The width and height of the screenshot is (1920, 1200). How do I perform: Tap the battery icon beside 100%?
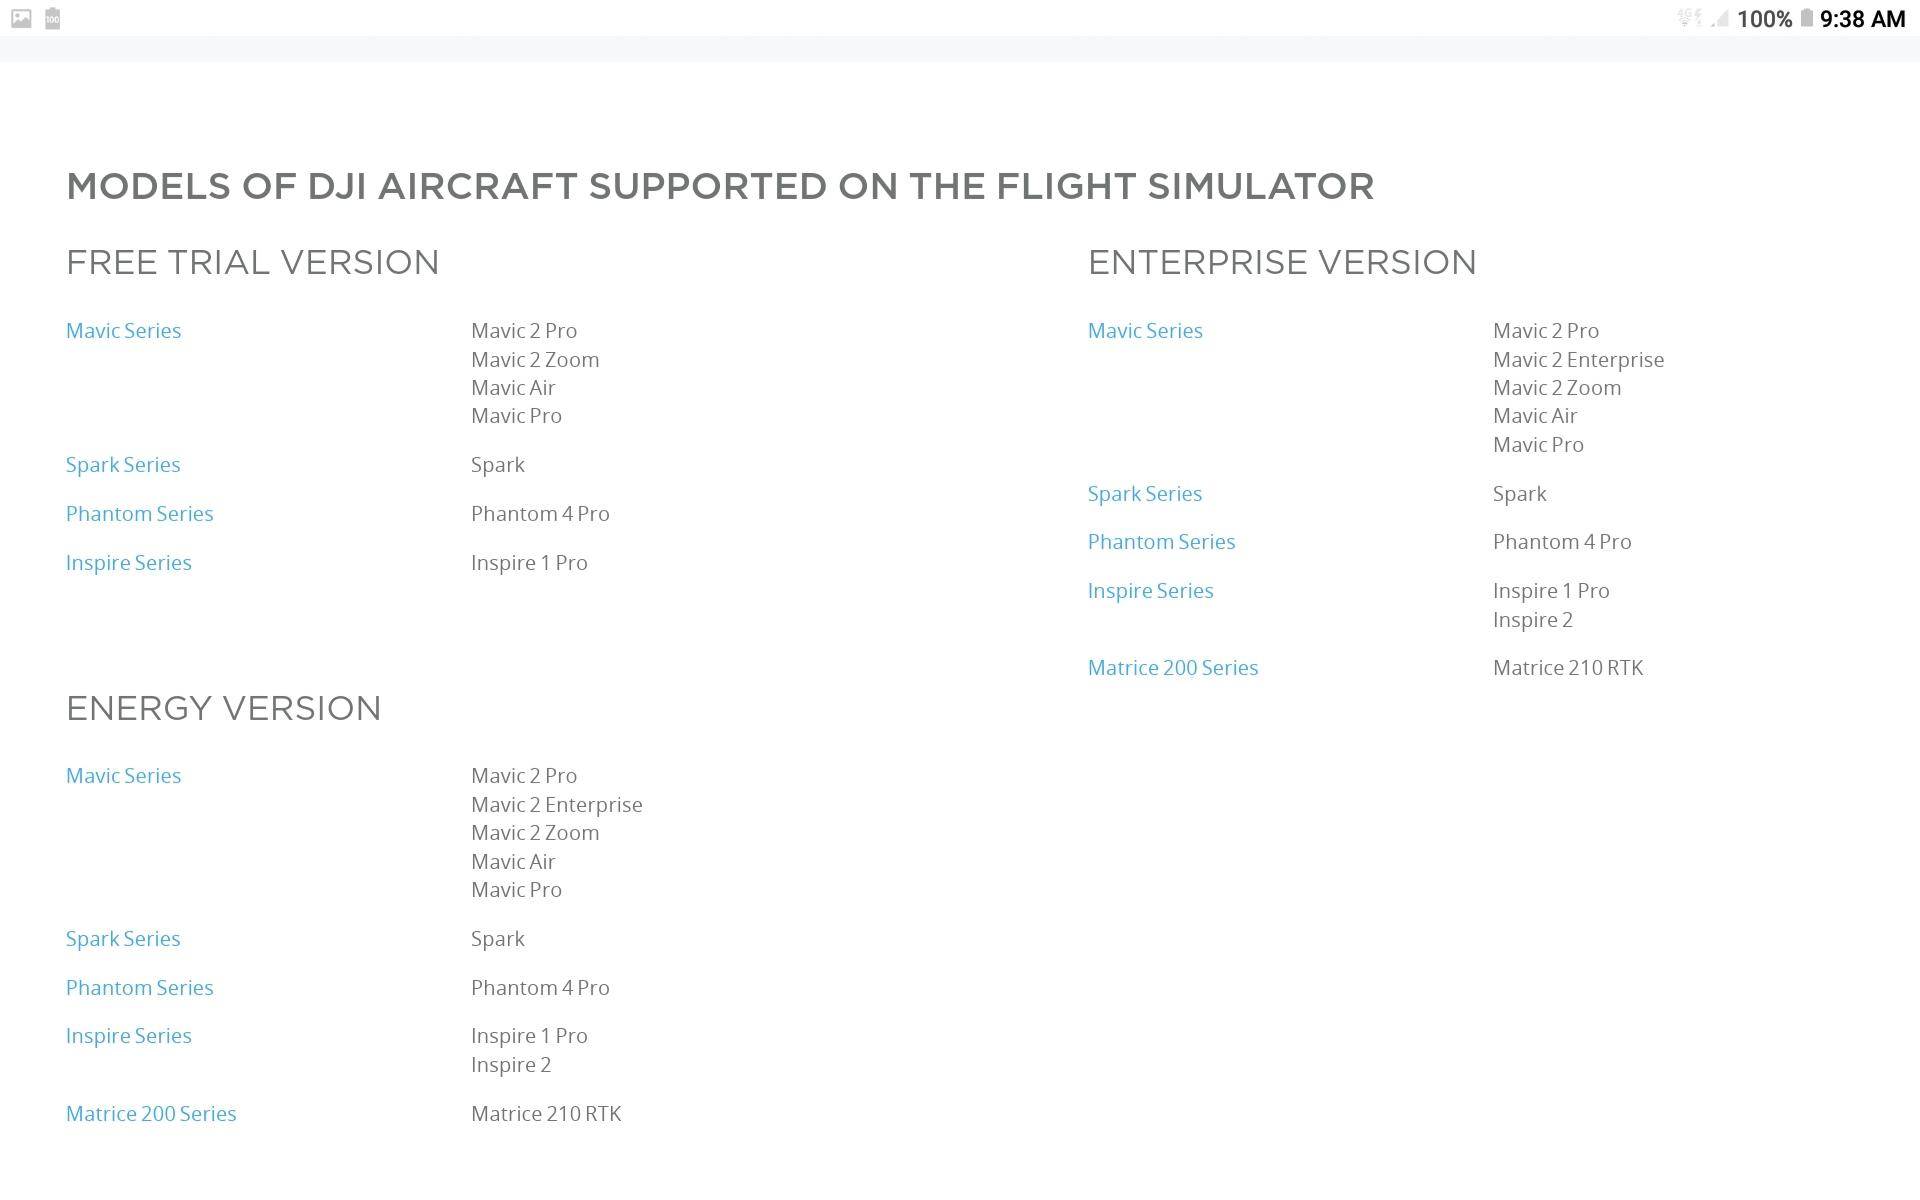1807,18
